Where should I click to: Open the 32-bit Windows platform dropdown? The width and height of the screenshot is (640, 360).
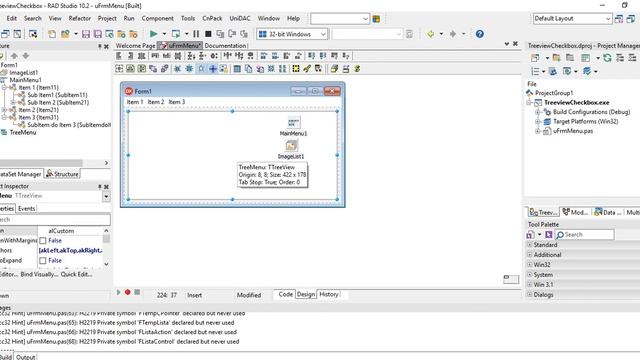[323, 34]
